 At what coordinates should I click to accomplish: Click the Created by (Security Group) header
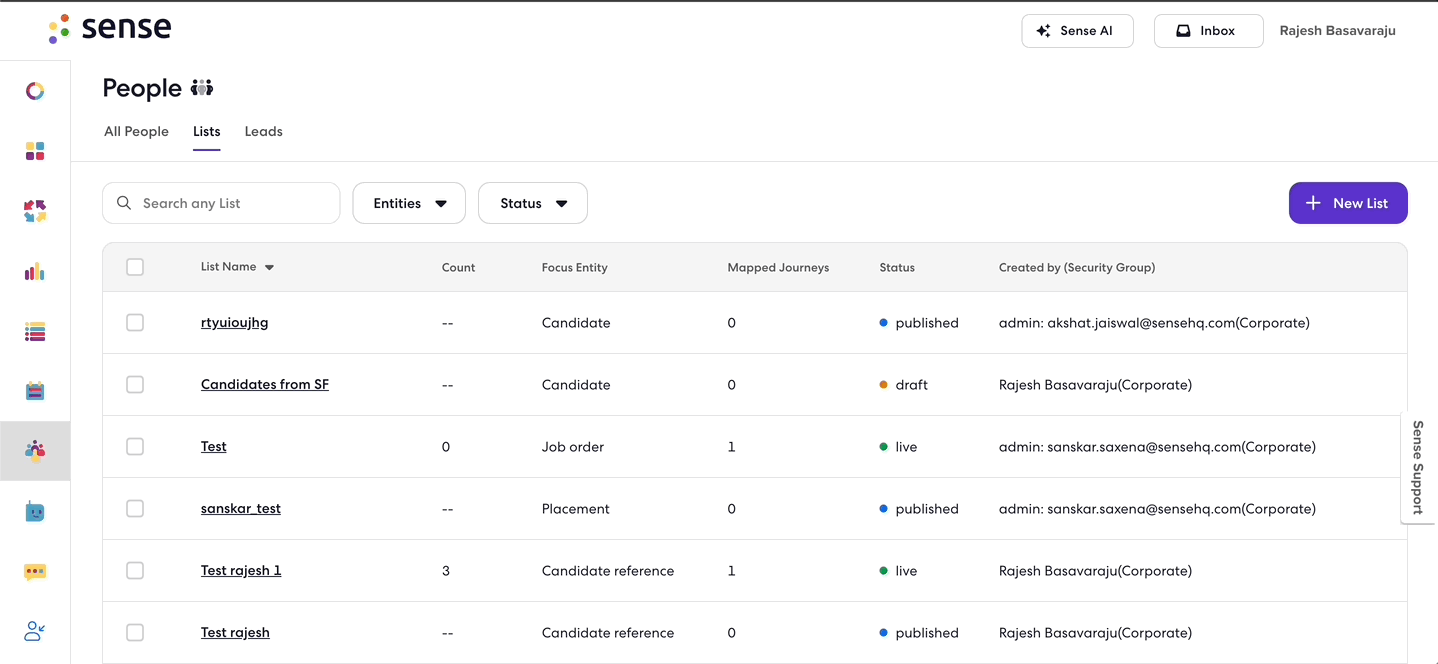(x=1077, y=268)
